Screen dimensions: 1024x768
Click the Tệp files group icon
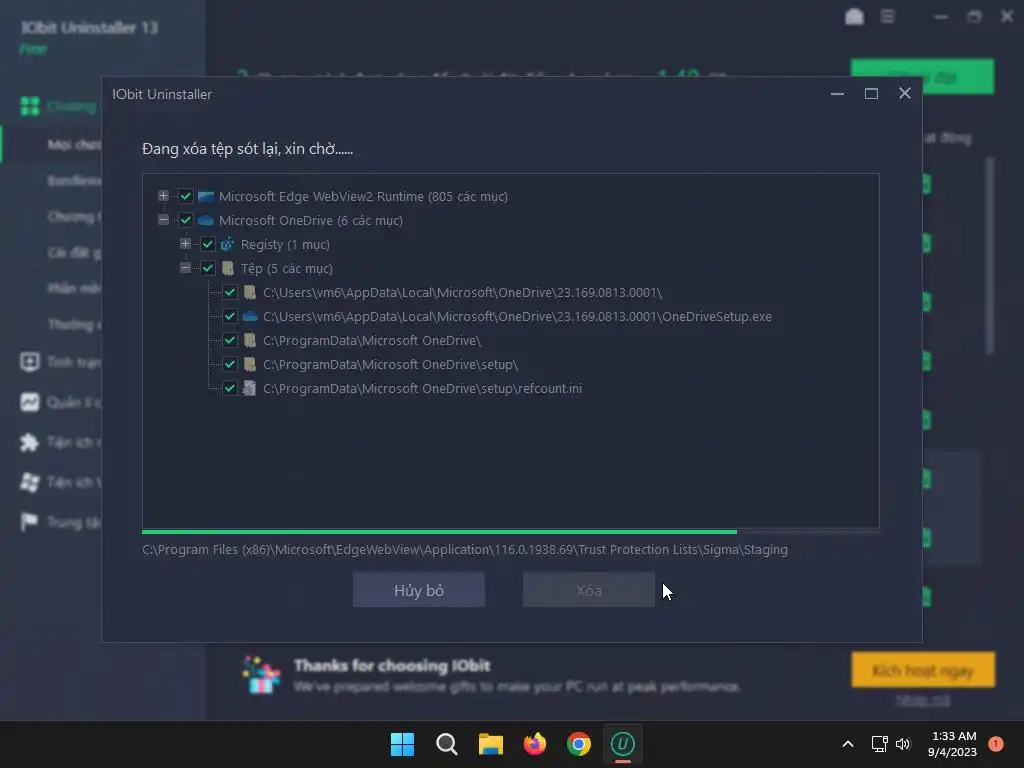pyautogui.click(x=228, y=268)
